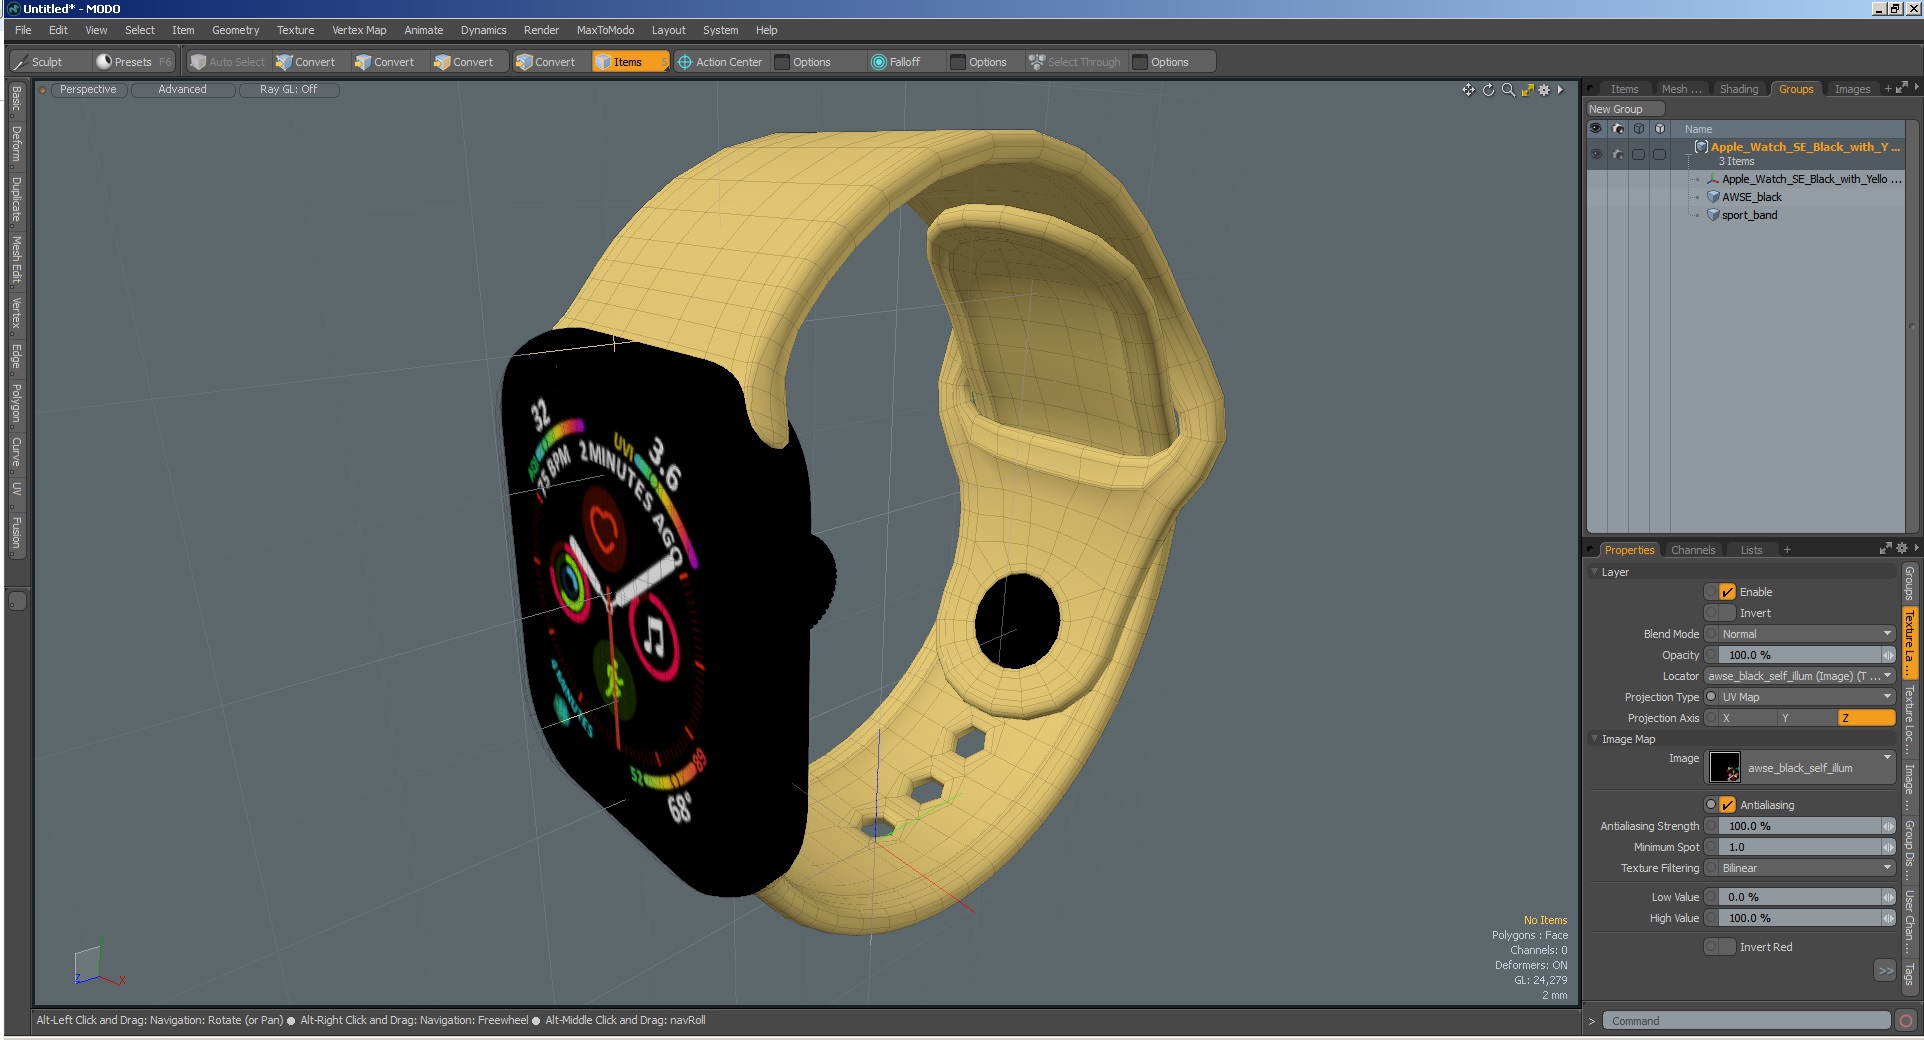Switch to the Images tab
The height and width of the screenshot is (1040, 1924).
pos(1852,89)
